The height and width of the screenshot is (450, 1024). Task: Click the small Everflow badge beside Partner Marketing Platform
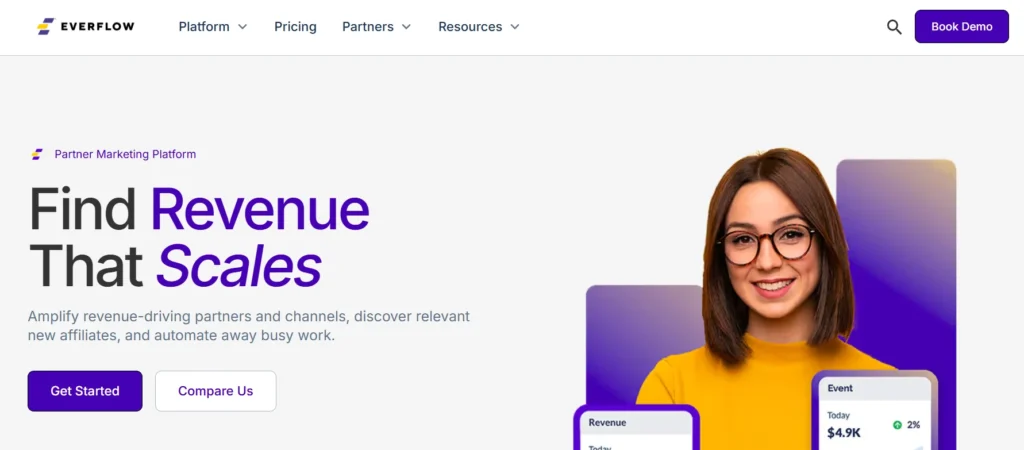[x=37, y=154]
